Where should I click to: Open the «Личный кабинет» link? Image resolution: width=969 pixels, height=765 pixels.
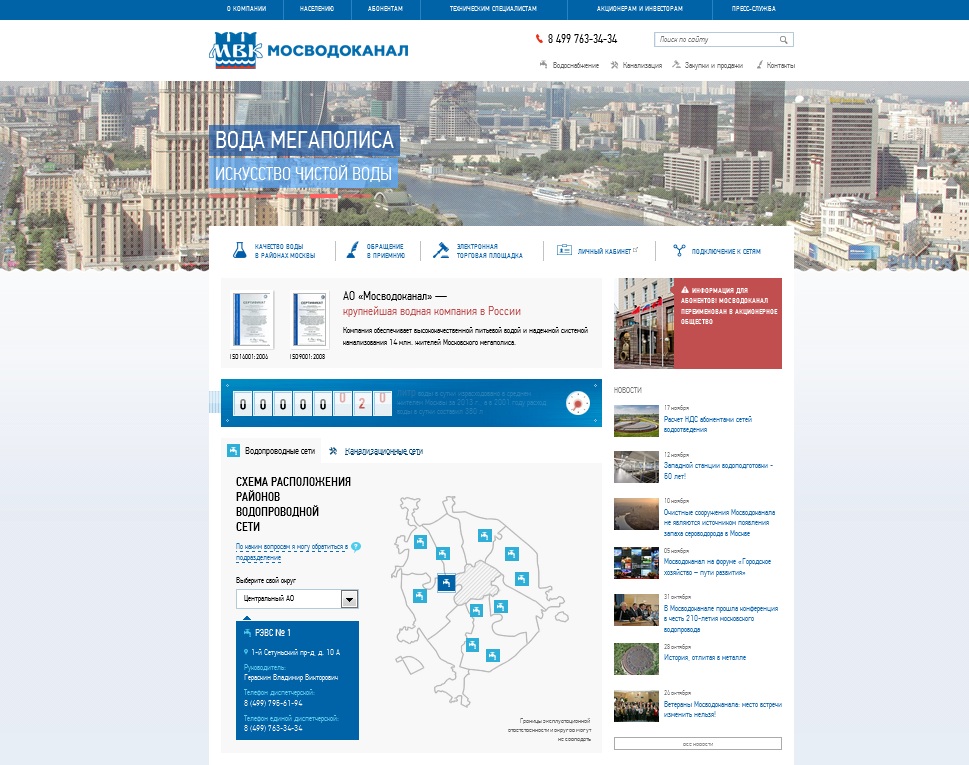tap(604, 251)
